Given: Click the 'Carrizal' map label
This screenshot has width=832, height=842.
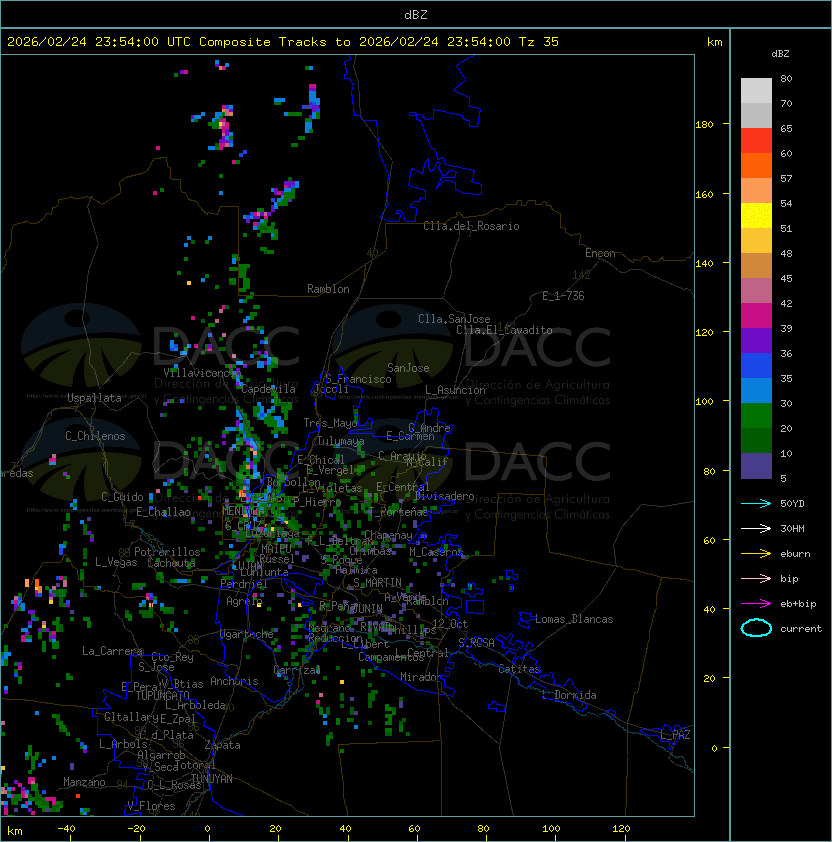Looking at the screenshot, I should (297, 670).
